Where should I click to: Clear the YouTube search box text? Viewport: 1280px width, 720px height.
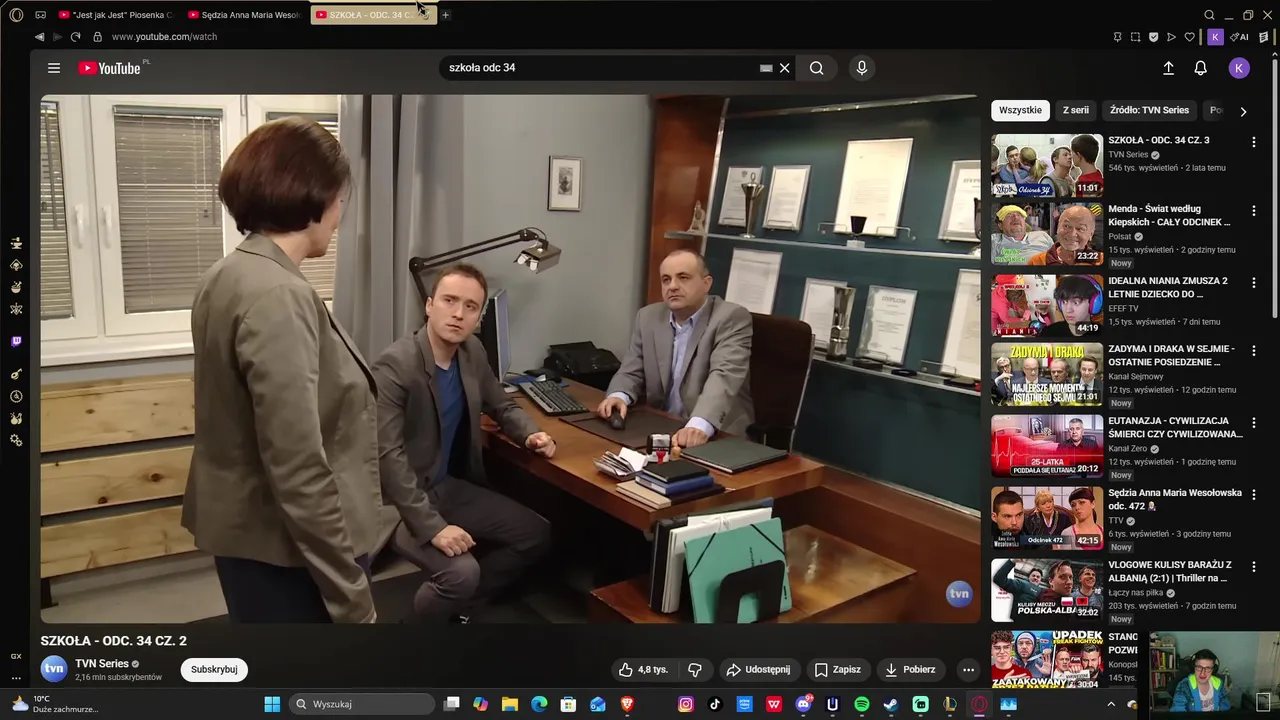(x=785, y=68)
